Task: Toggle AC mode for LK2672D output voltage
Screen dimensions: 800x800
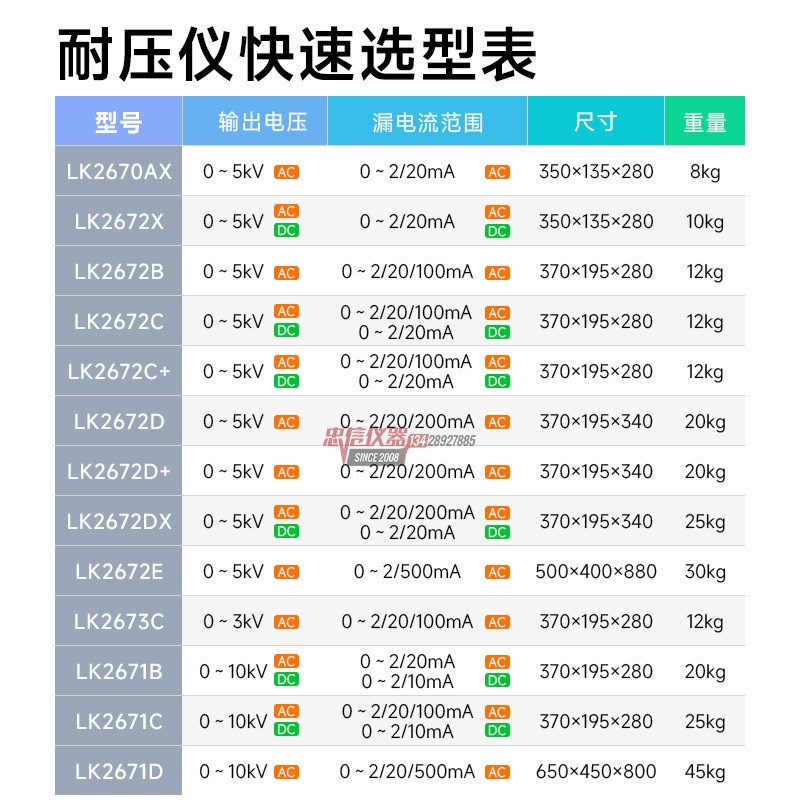Action: pos(287,420)
